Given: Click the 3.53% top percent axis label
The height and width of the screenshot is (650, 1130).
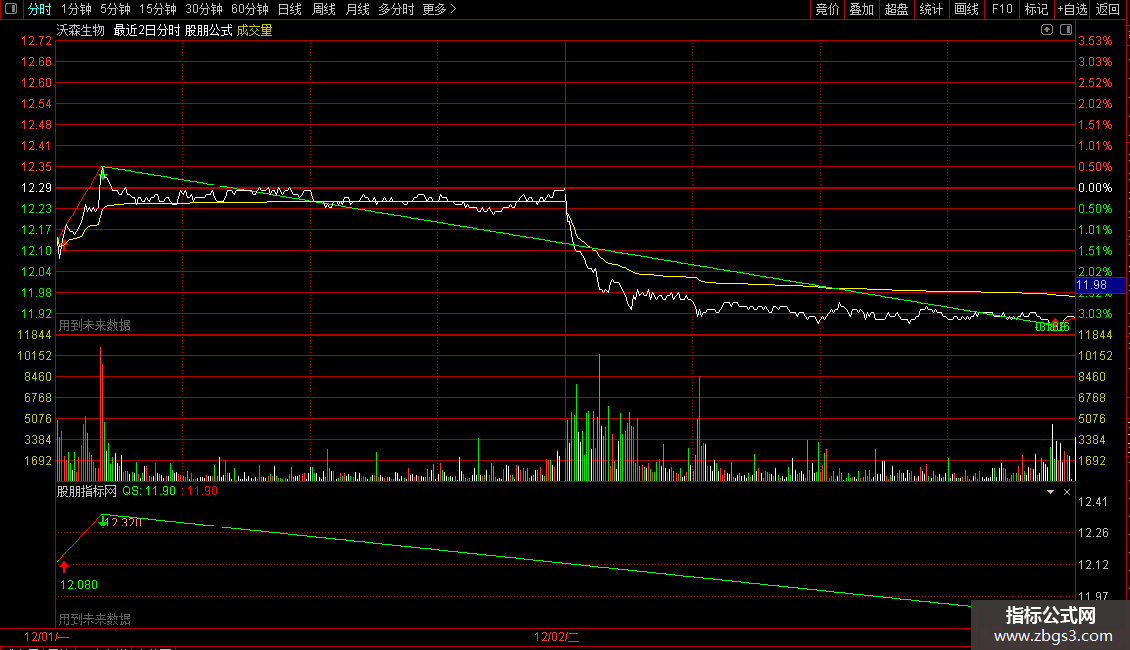Looking at the screenshot, I should 1095,41.
